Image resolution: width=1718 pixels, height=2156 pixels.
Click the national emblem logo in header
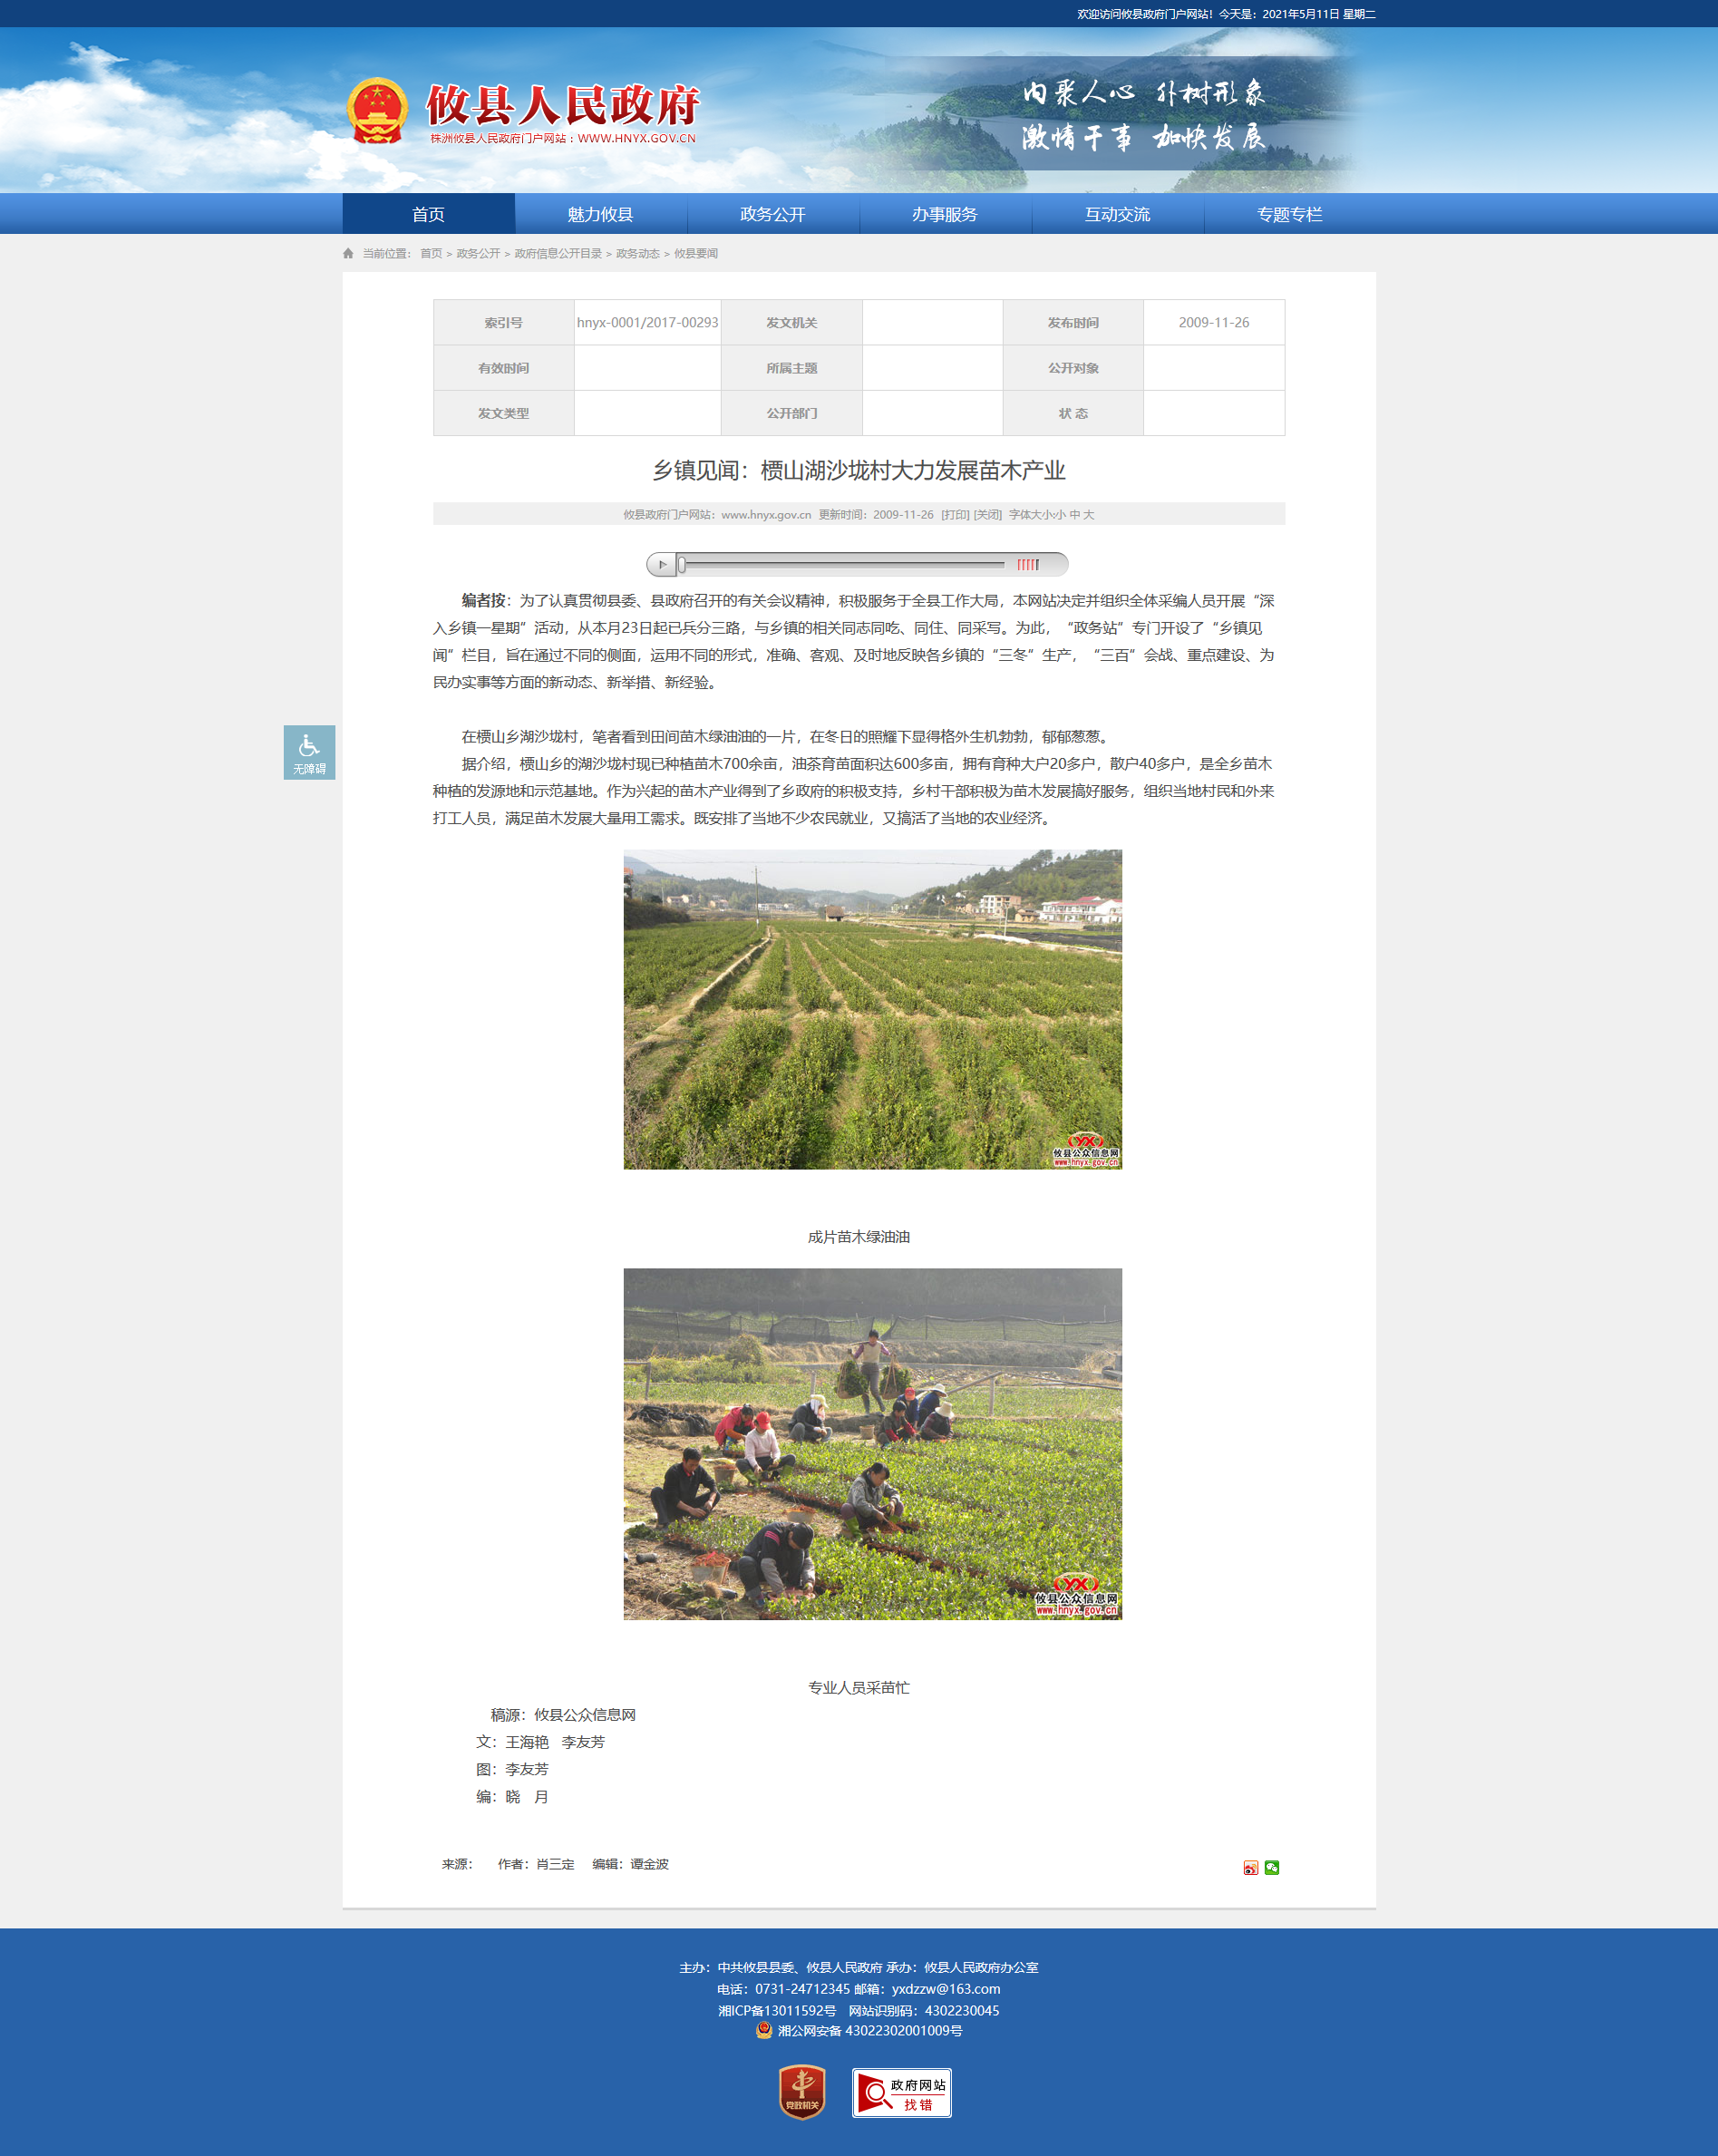pos(377,111)
